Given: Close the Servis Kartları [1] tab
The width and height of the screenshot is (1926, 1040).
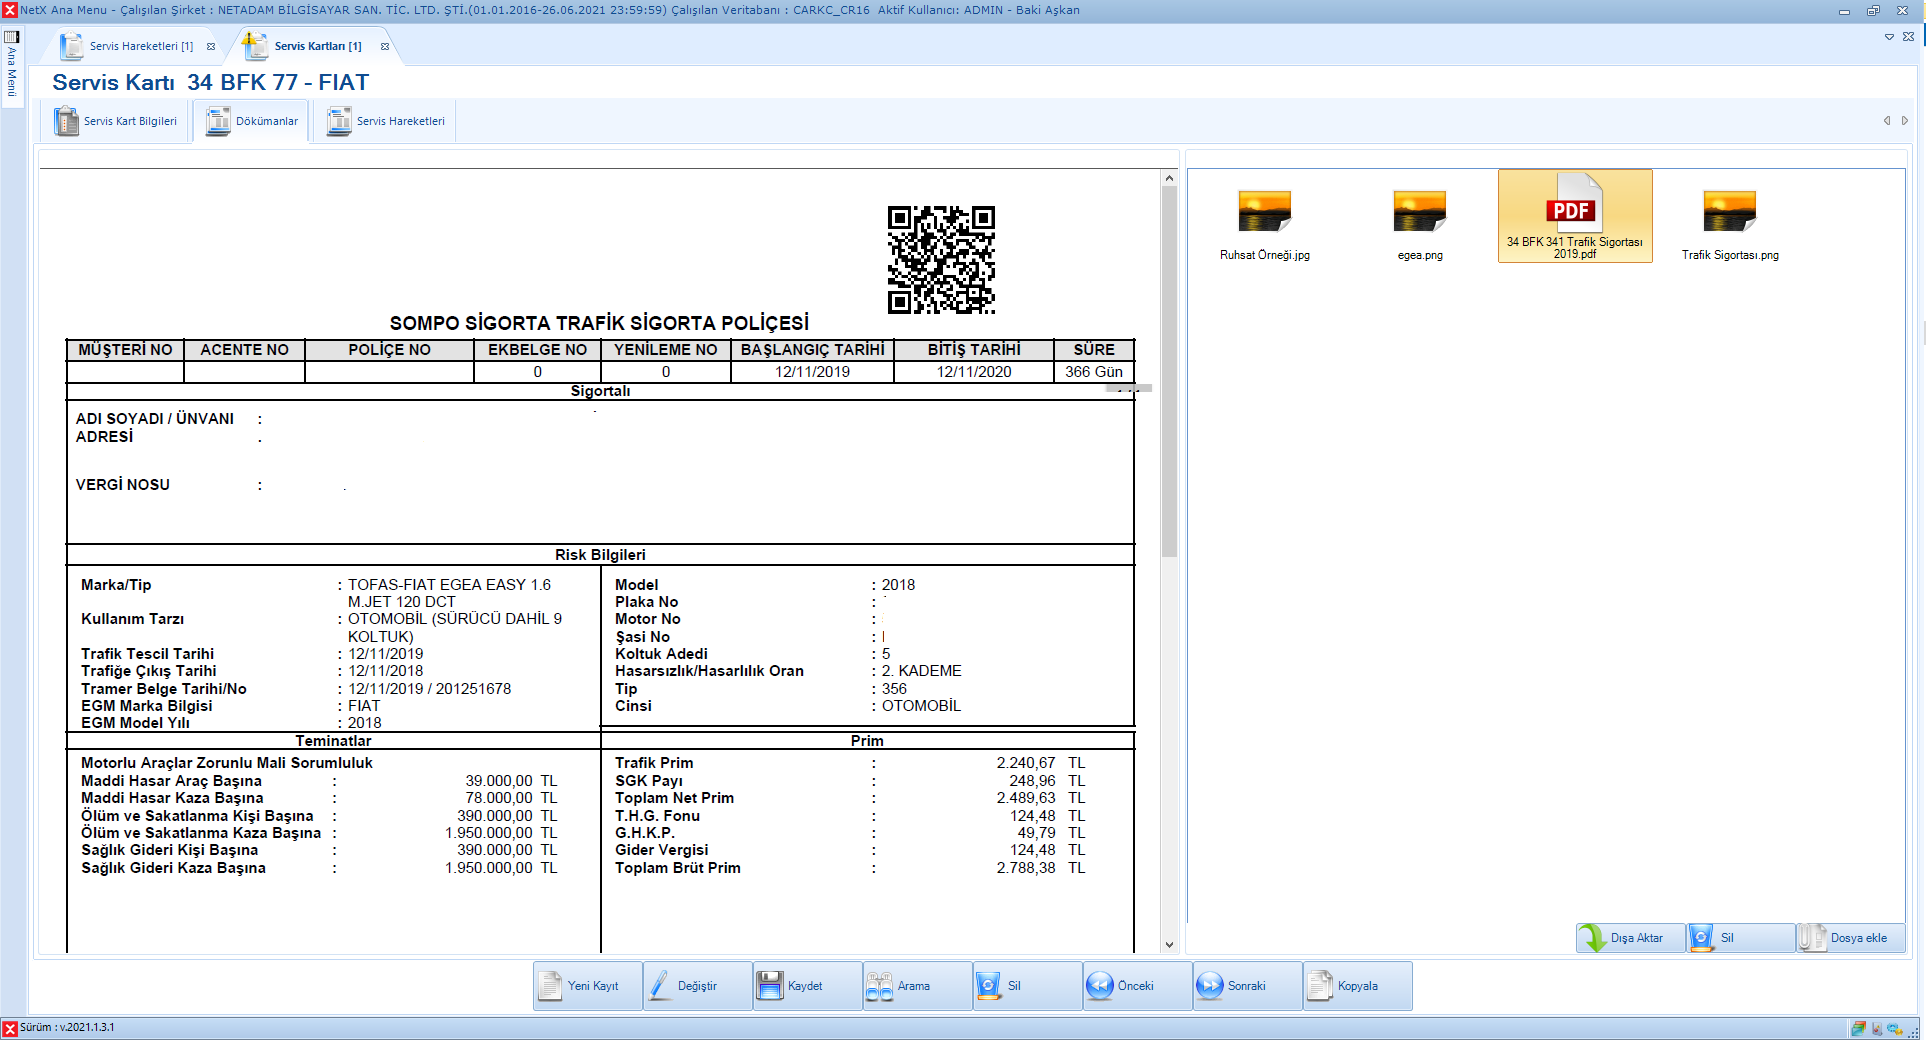Looking at the screenshot, I should click(385, 46).
